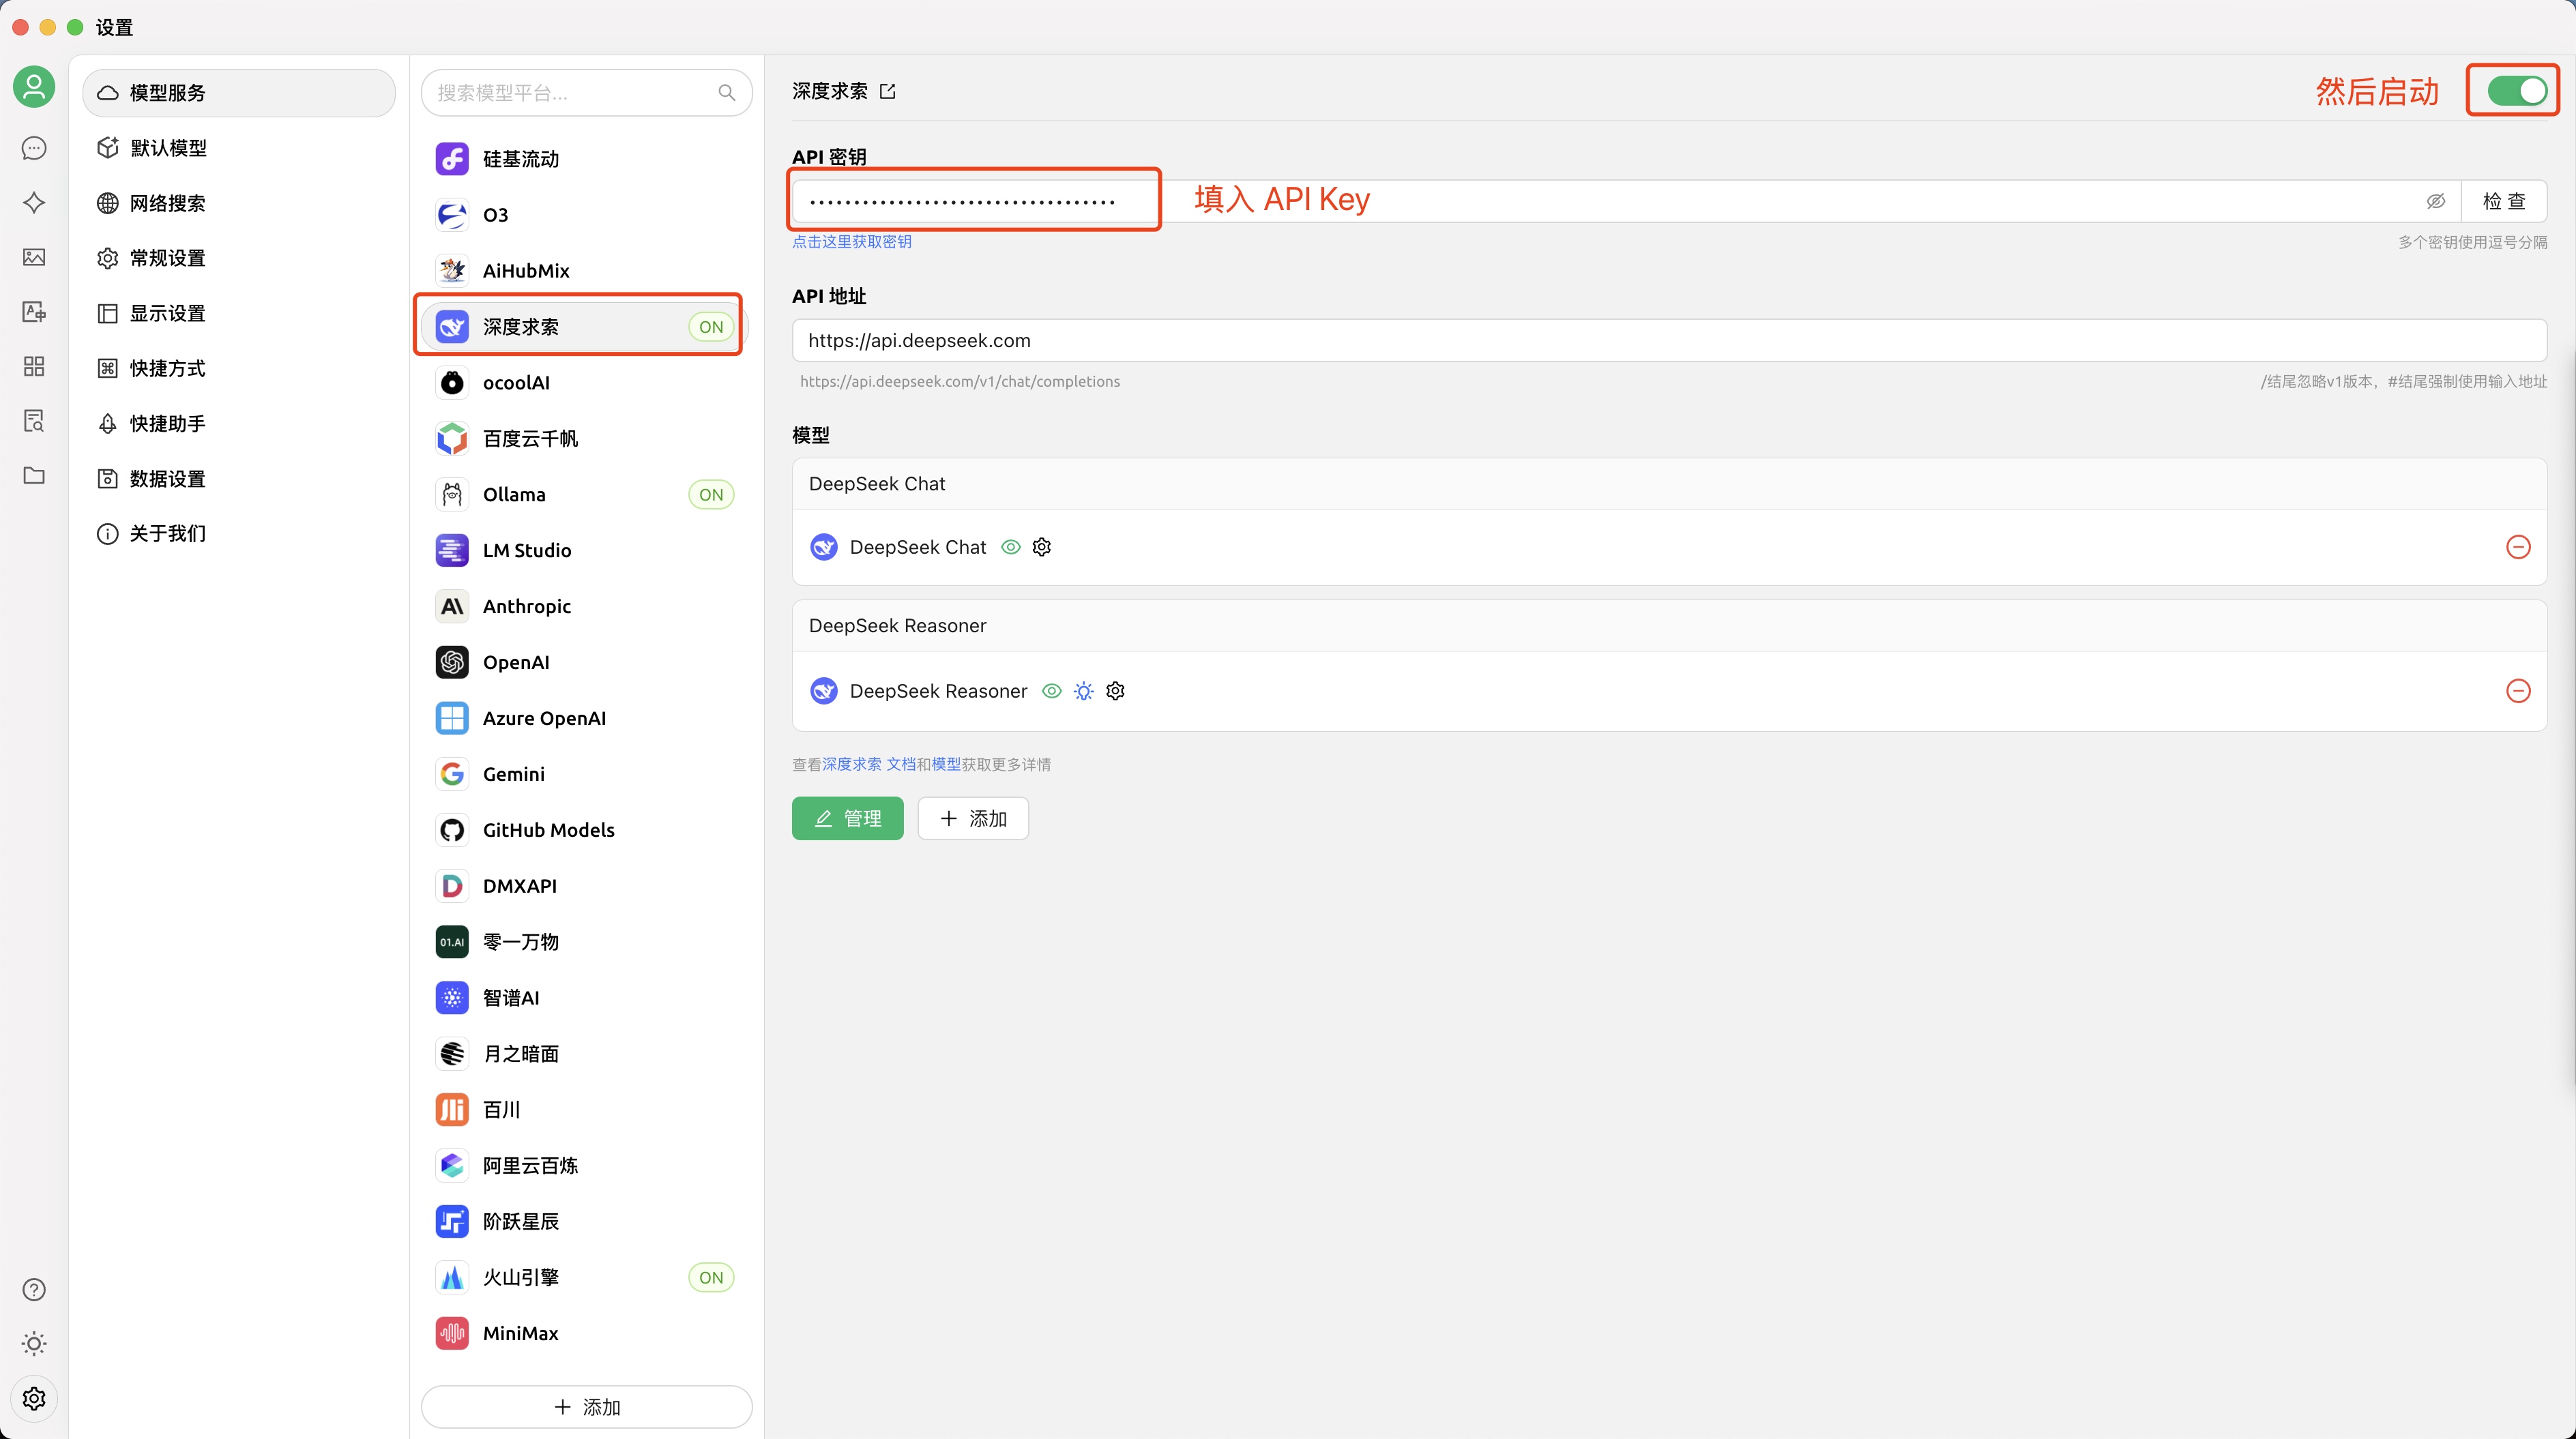
Task: Open the image painting sidebar icon
Action: [x=34, y=257]
